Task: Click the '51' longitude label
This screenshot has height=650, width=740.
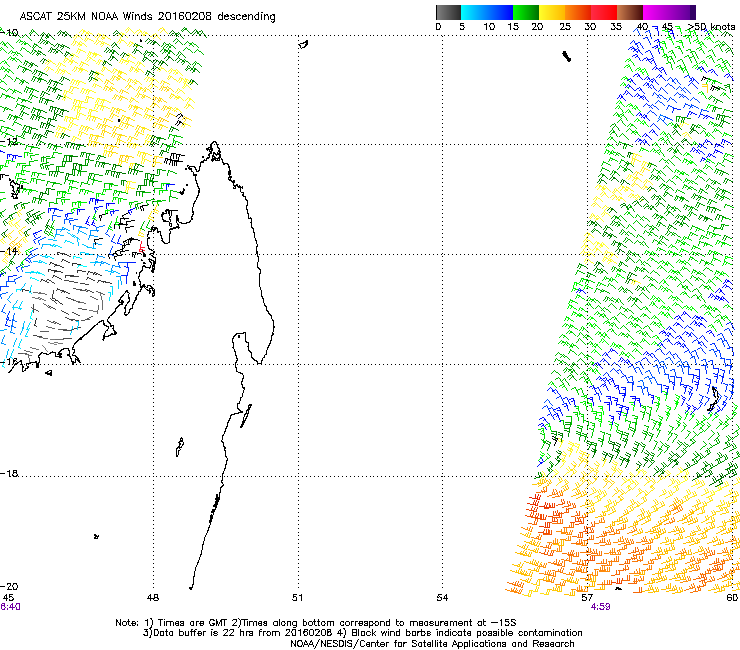Action: coord(297,598)
